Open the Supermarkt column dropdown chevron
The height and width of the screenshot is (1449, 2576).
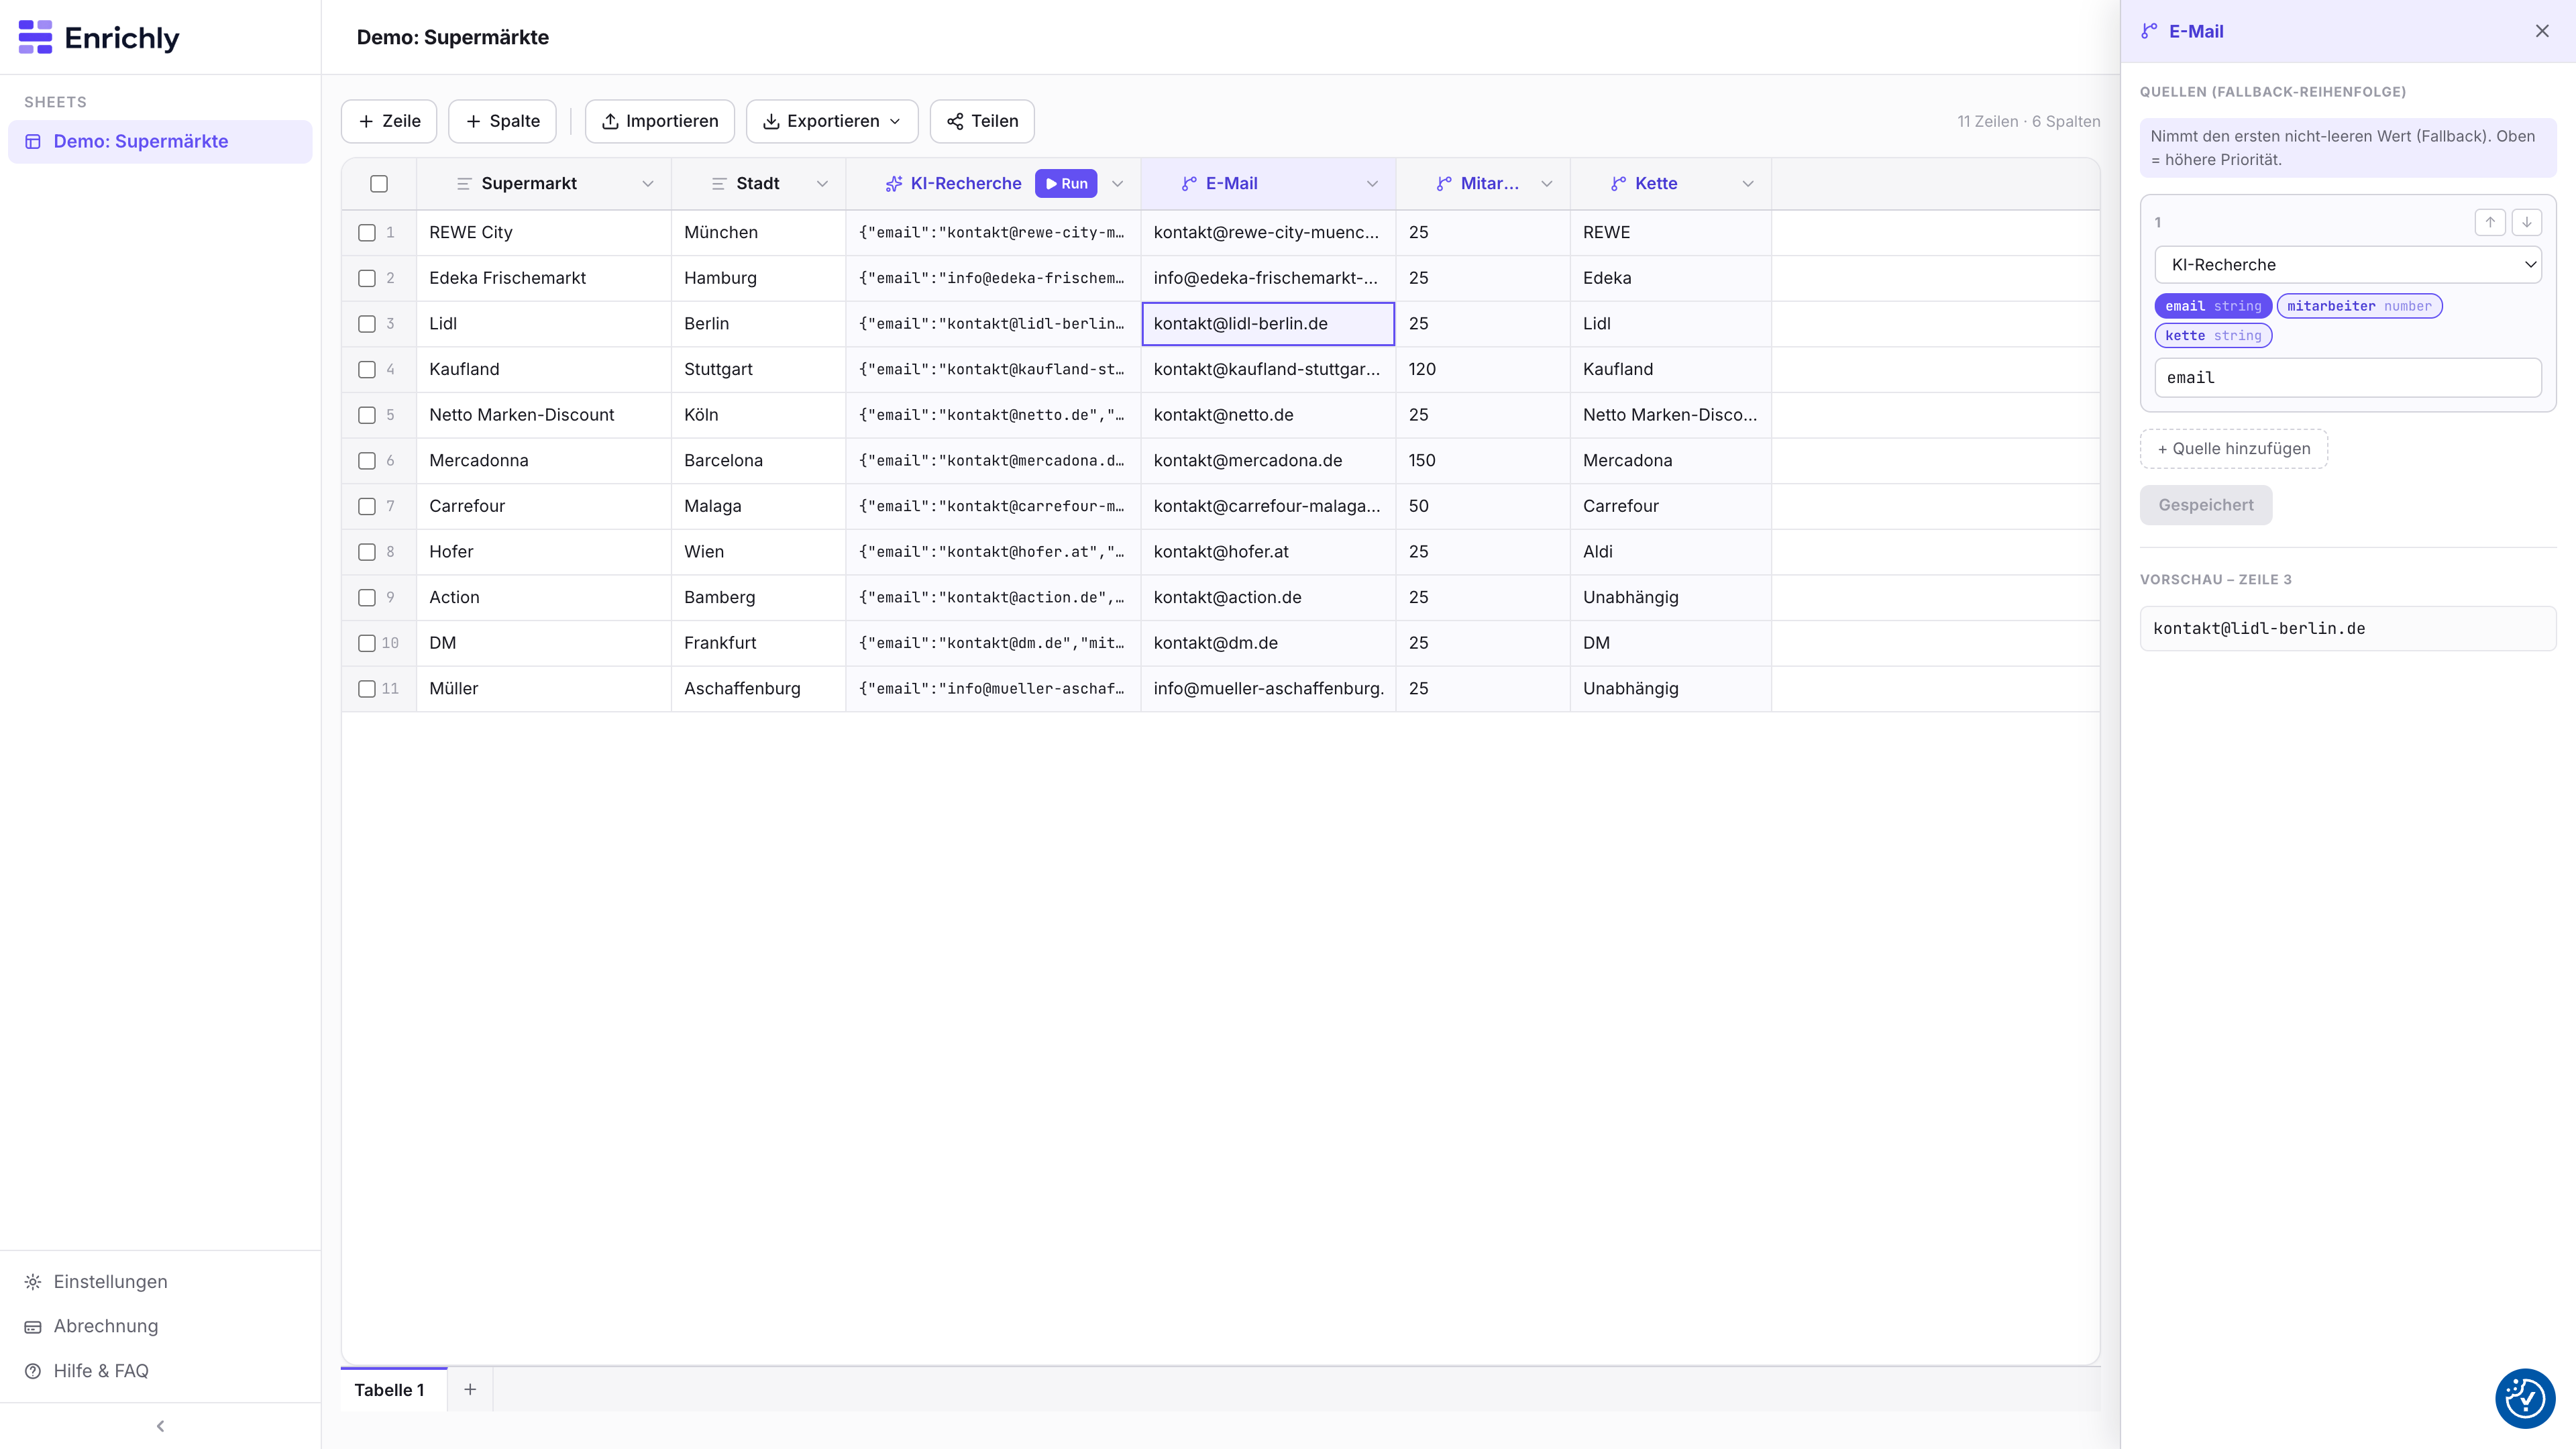pos(648,184)
